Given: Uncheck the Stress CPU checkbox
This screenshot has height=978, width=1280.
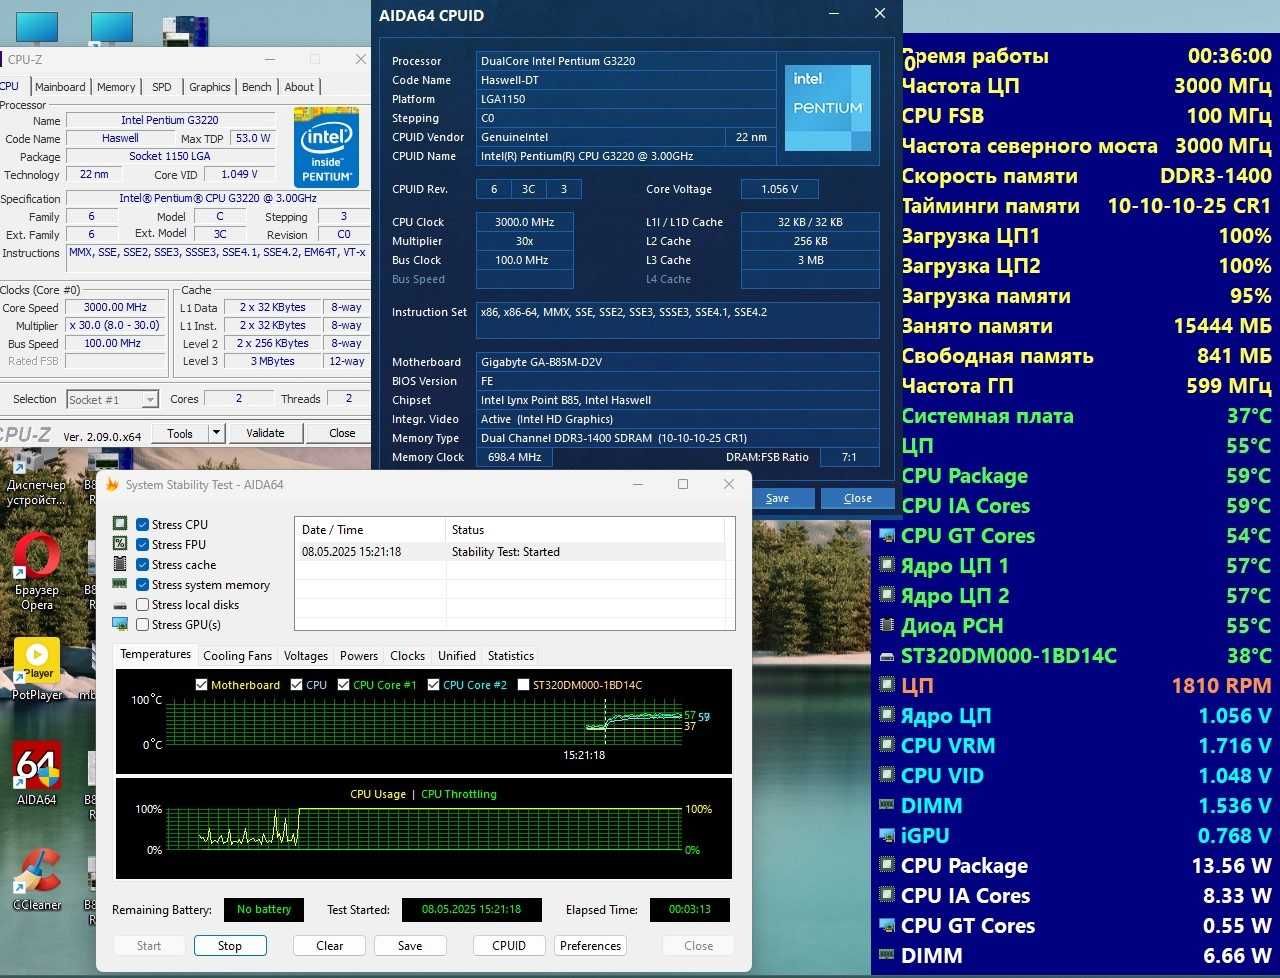Looking at the screenshot, I should point(142,524).
